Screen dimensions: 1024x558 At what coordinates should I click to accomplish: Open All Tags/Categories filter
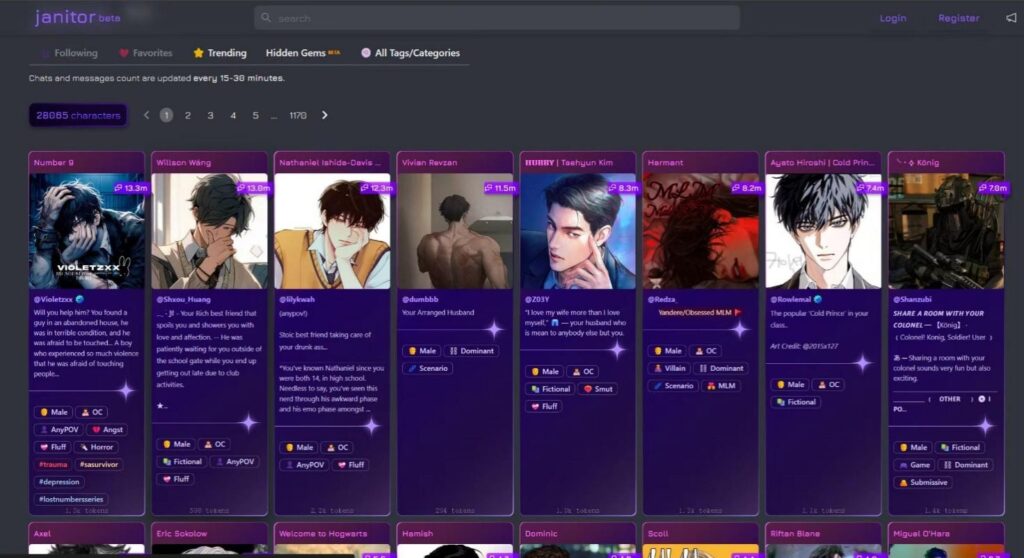click(410, 53)
